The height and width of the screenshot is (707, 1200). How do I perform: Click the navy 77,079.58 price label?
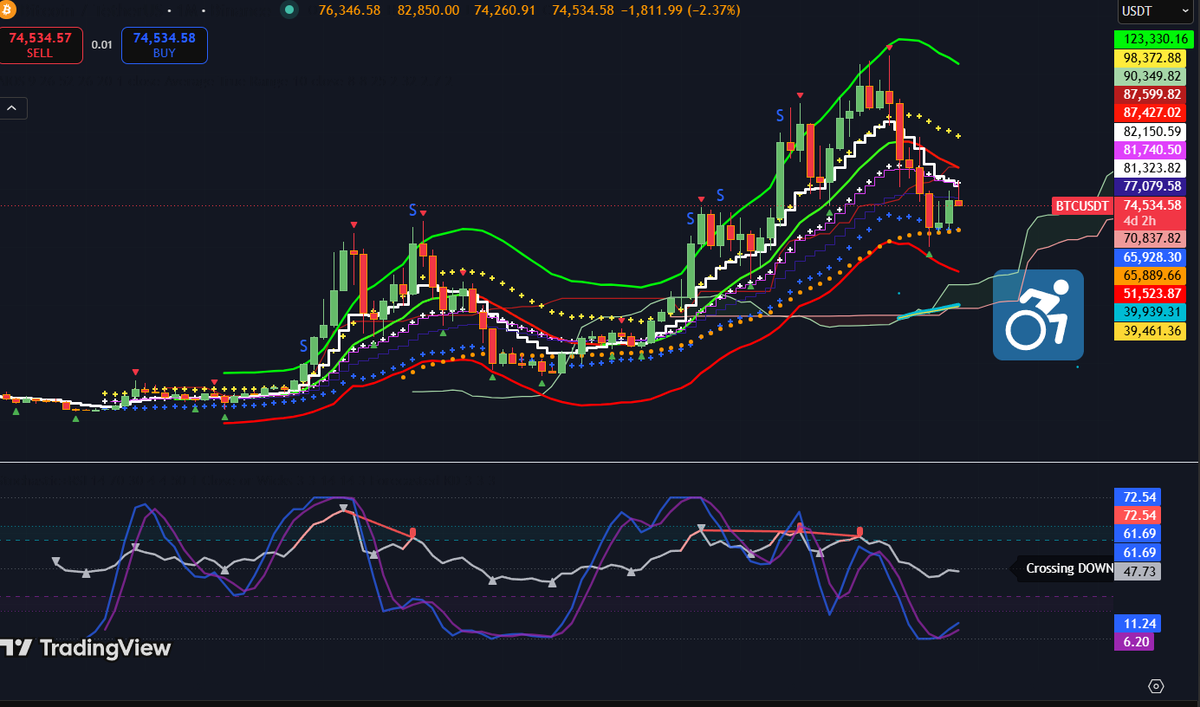point(1152,186)
